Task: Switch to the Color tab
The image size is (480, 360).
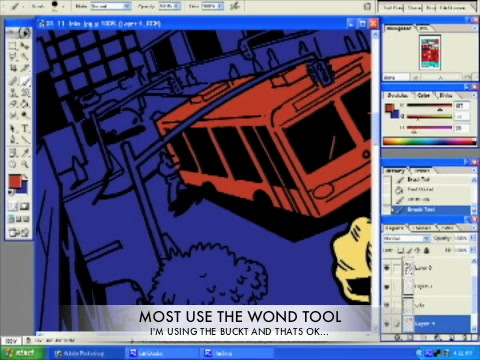Action: pos(424,95)
